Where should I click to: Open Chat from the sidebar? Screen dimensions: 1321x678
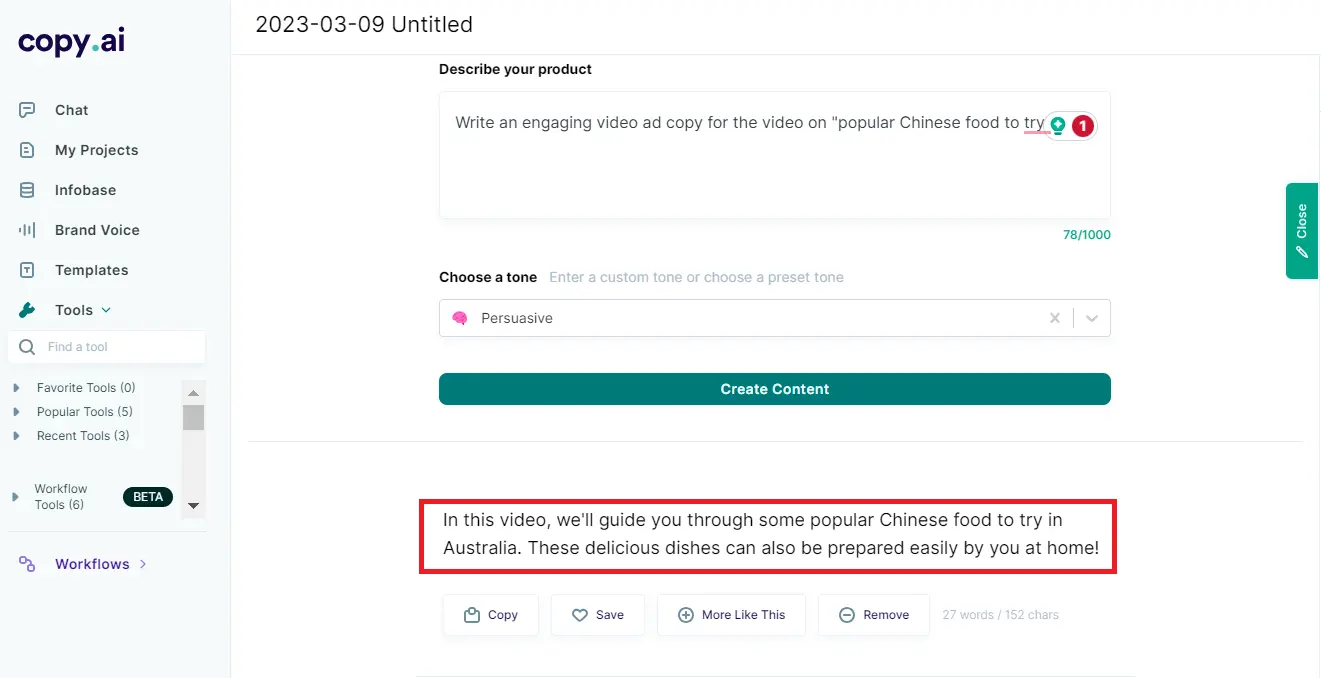click(x=71, y=110)
